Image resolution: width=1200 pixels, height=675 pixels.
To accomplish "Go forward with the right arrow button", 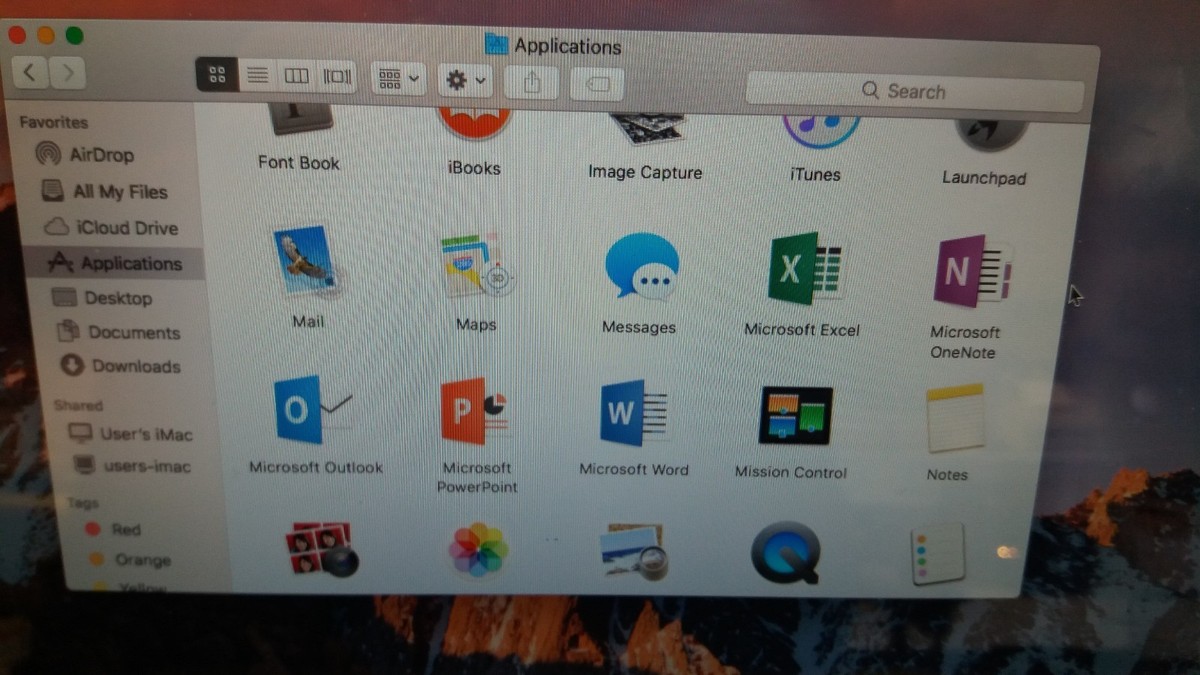I will pos(67,72).
